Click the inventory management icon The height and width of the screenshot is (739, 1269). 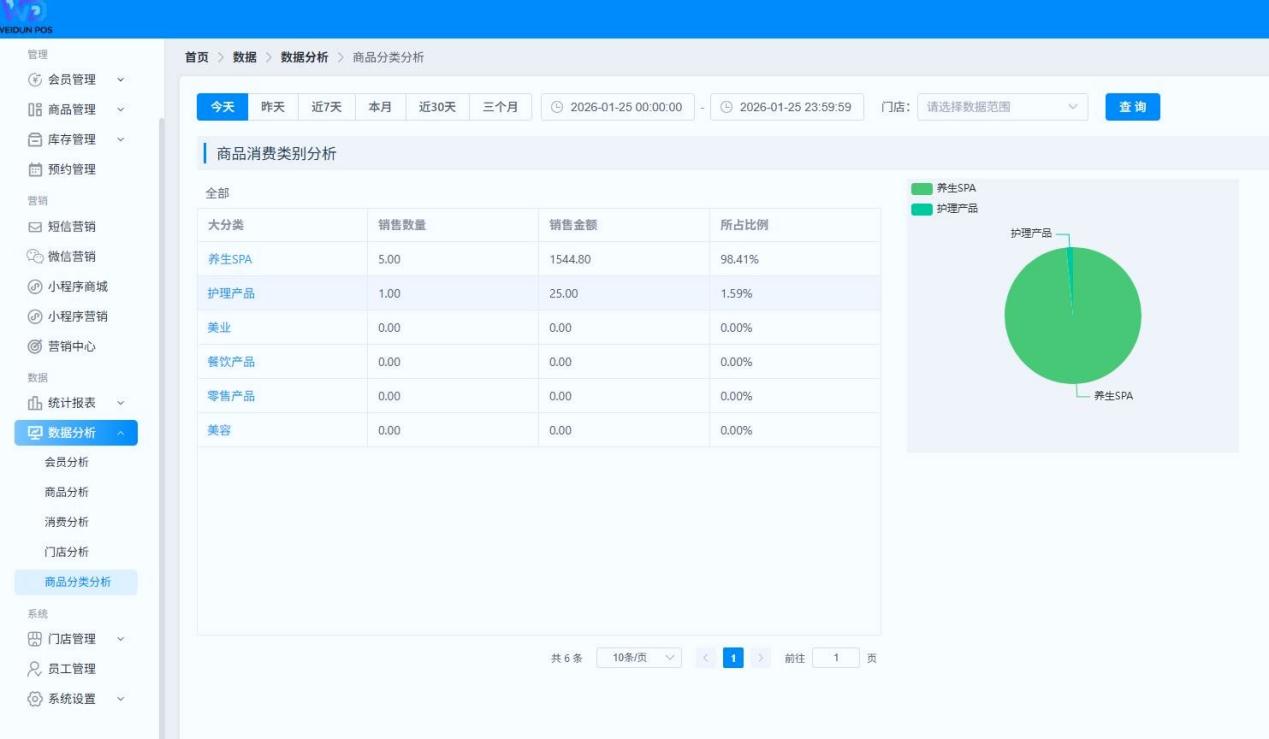tap(35, 139)
